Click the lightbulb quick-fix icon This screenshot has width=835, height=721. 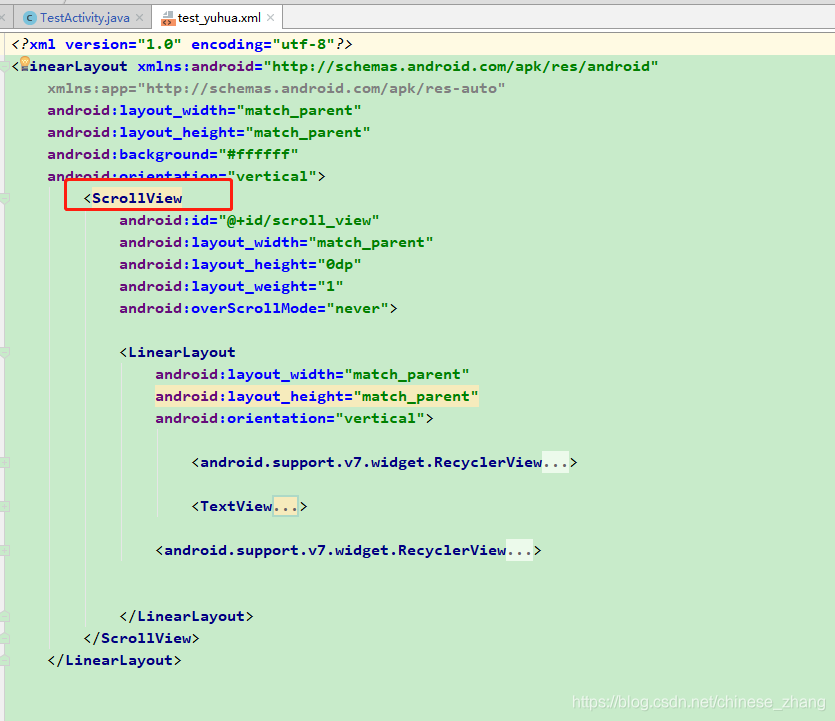click(25, 62)
